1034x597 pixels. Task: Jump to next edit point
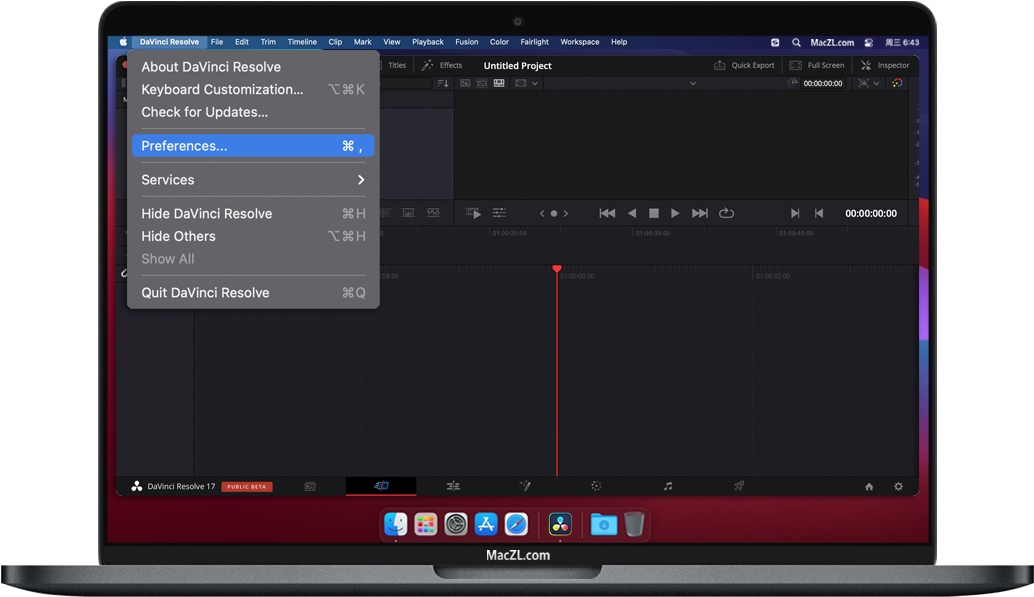tap(795, 213)
